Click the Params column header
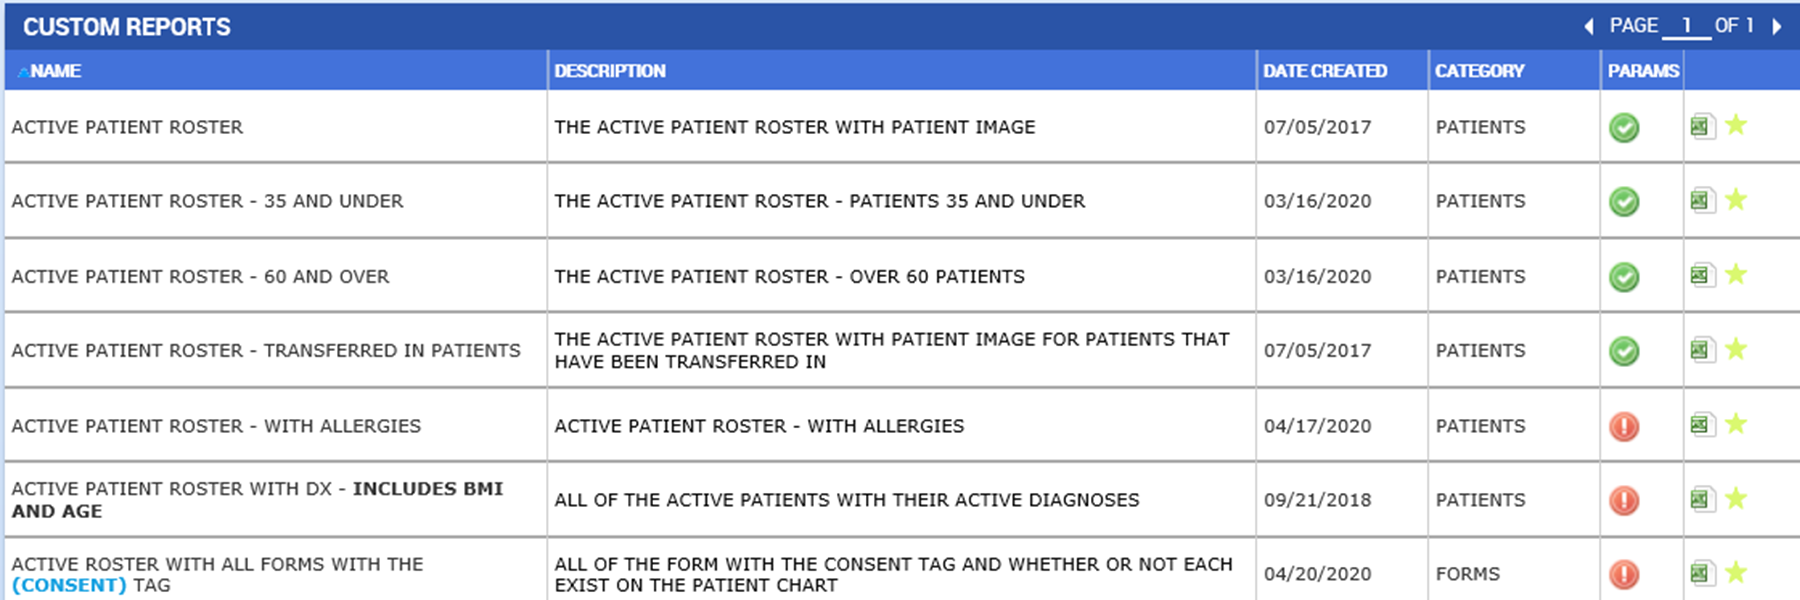The image size is (1800, 600). [x=1643, y=71]
